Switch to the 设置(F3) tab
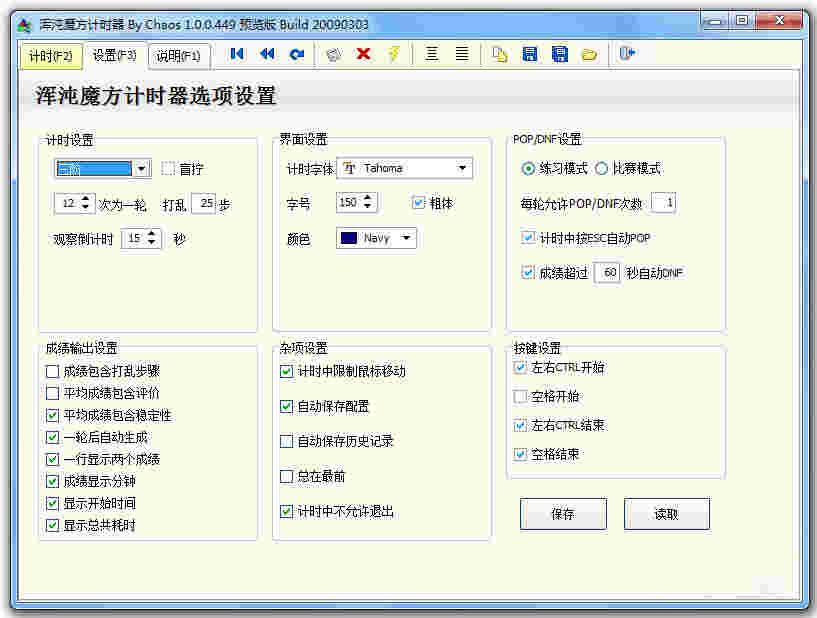The image size is (817, 618). 115,55
